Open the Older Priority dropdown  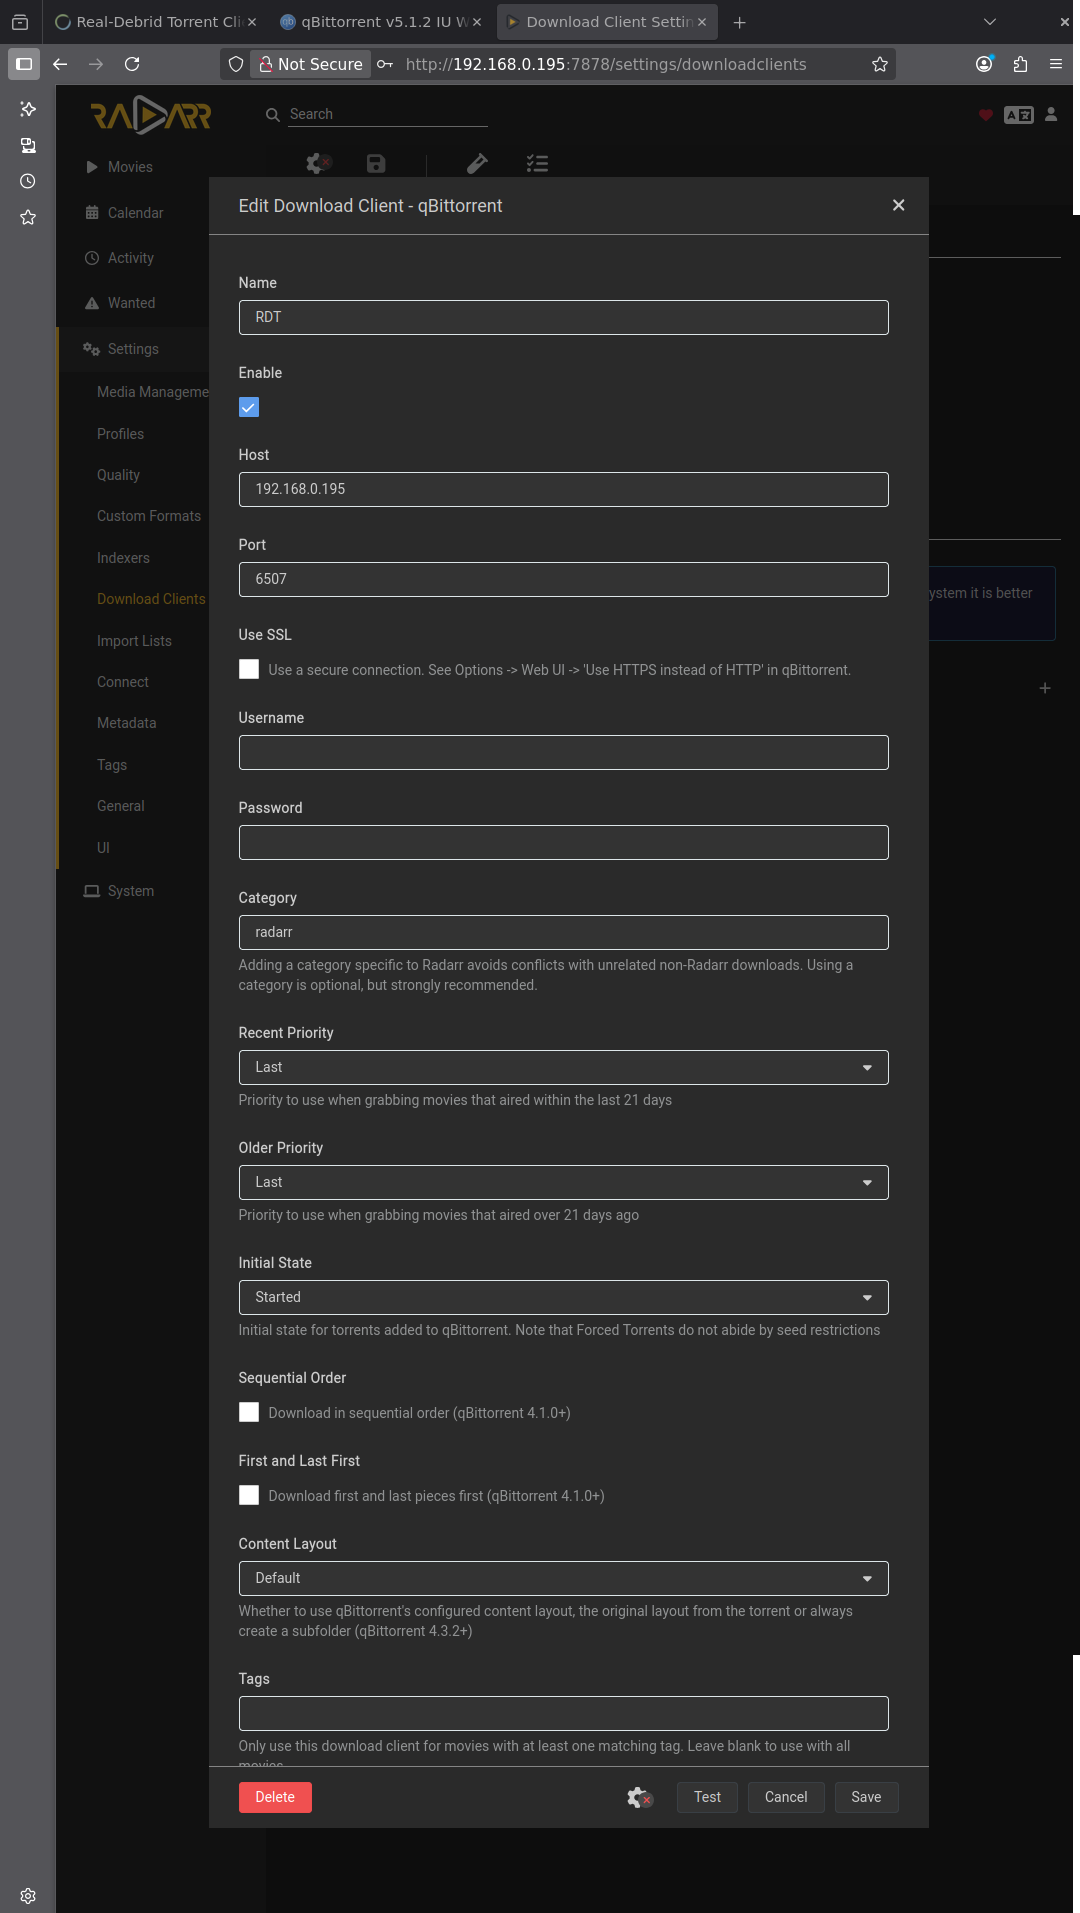[563, 1182]
